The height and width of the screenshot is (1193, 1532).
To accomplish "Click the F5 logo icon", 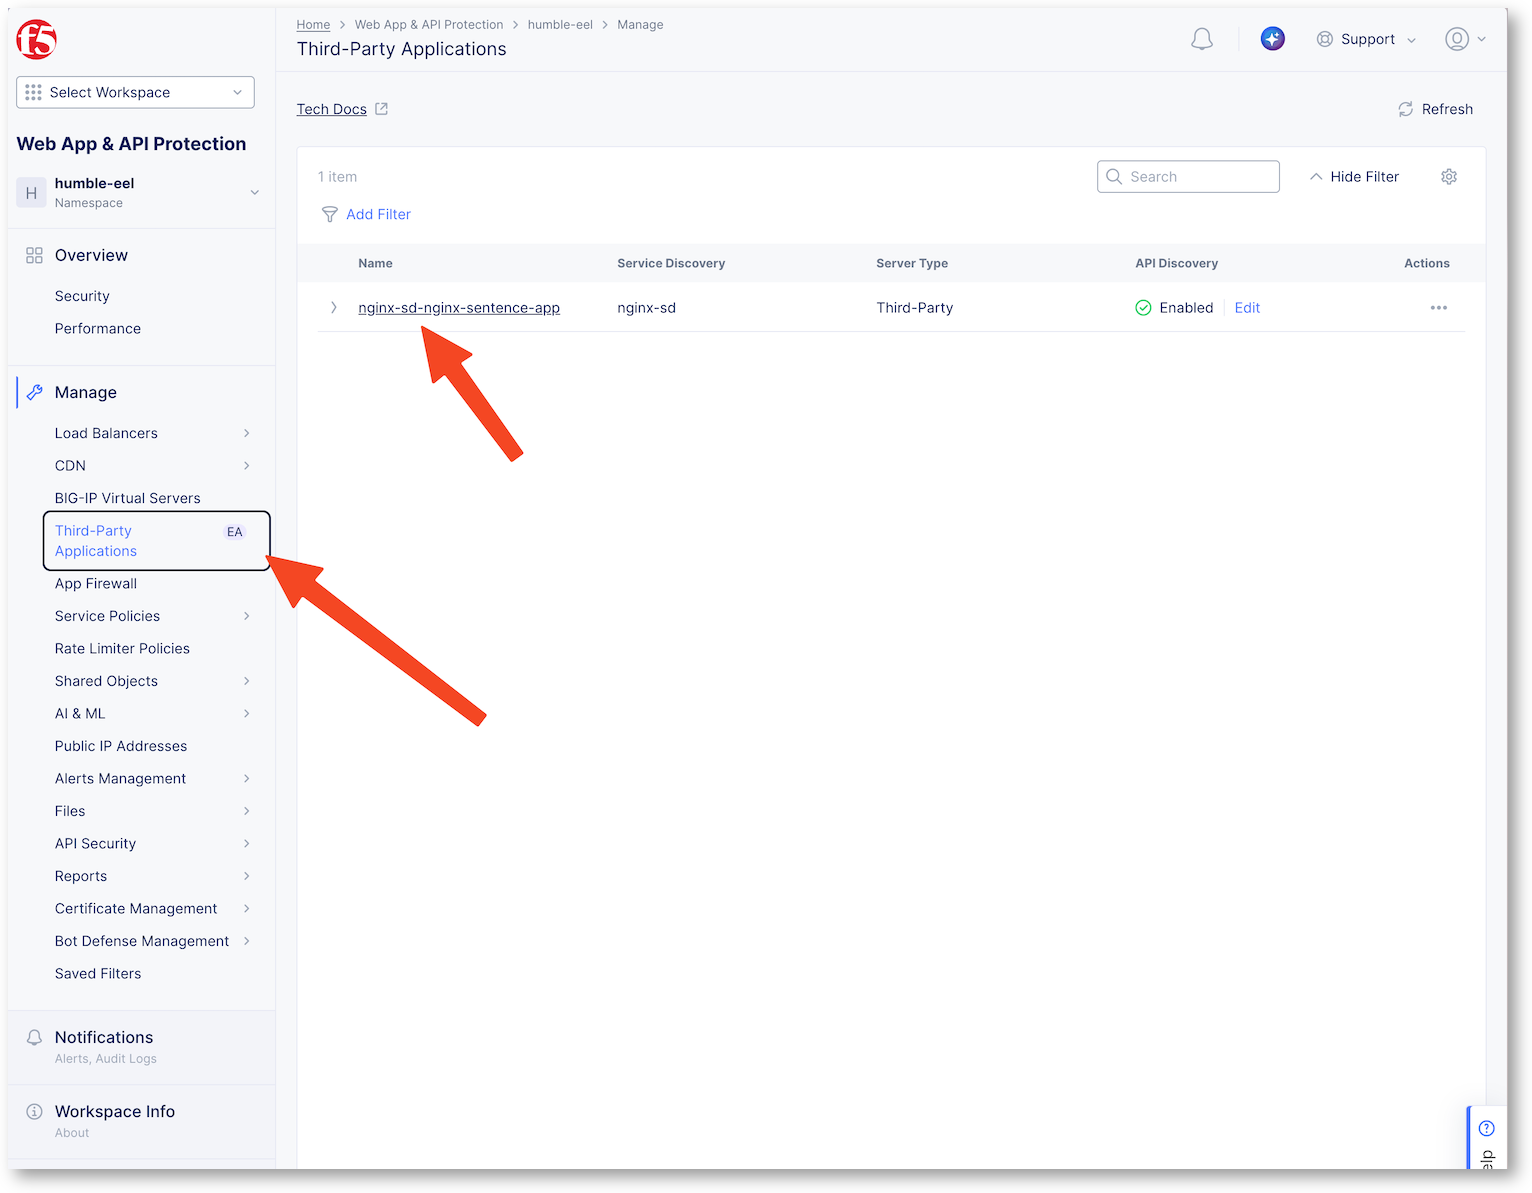I will (x=37, y=40).
